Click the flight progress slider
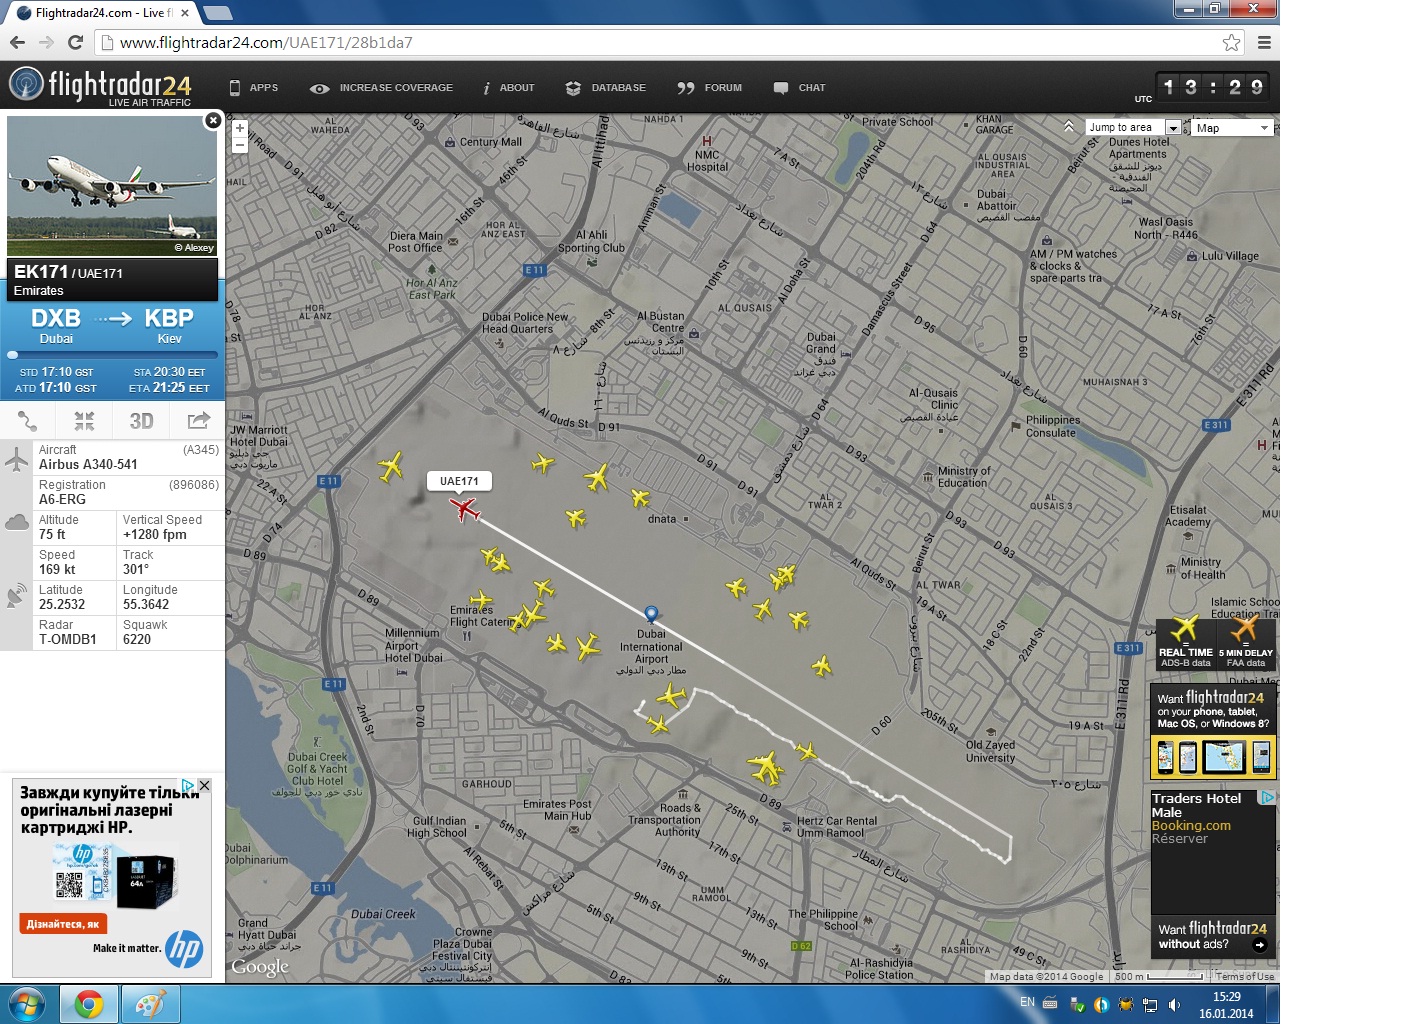Viewport: 1426px width, 1024px height. pyautogui.click(x=112, y=354)
